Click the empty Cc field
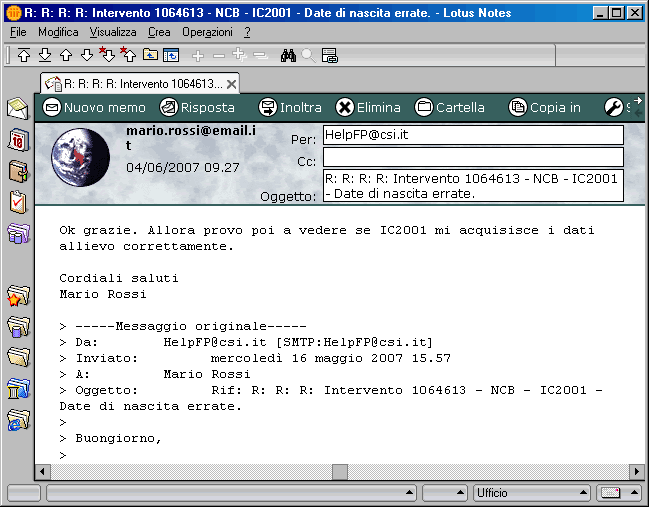The width and height of the screenshot is (649, 507). tap(473, 157)
